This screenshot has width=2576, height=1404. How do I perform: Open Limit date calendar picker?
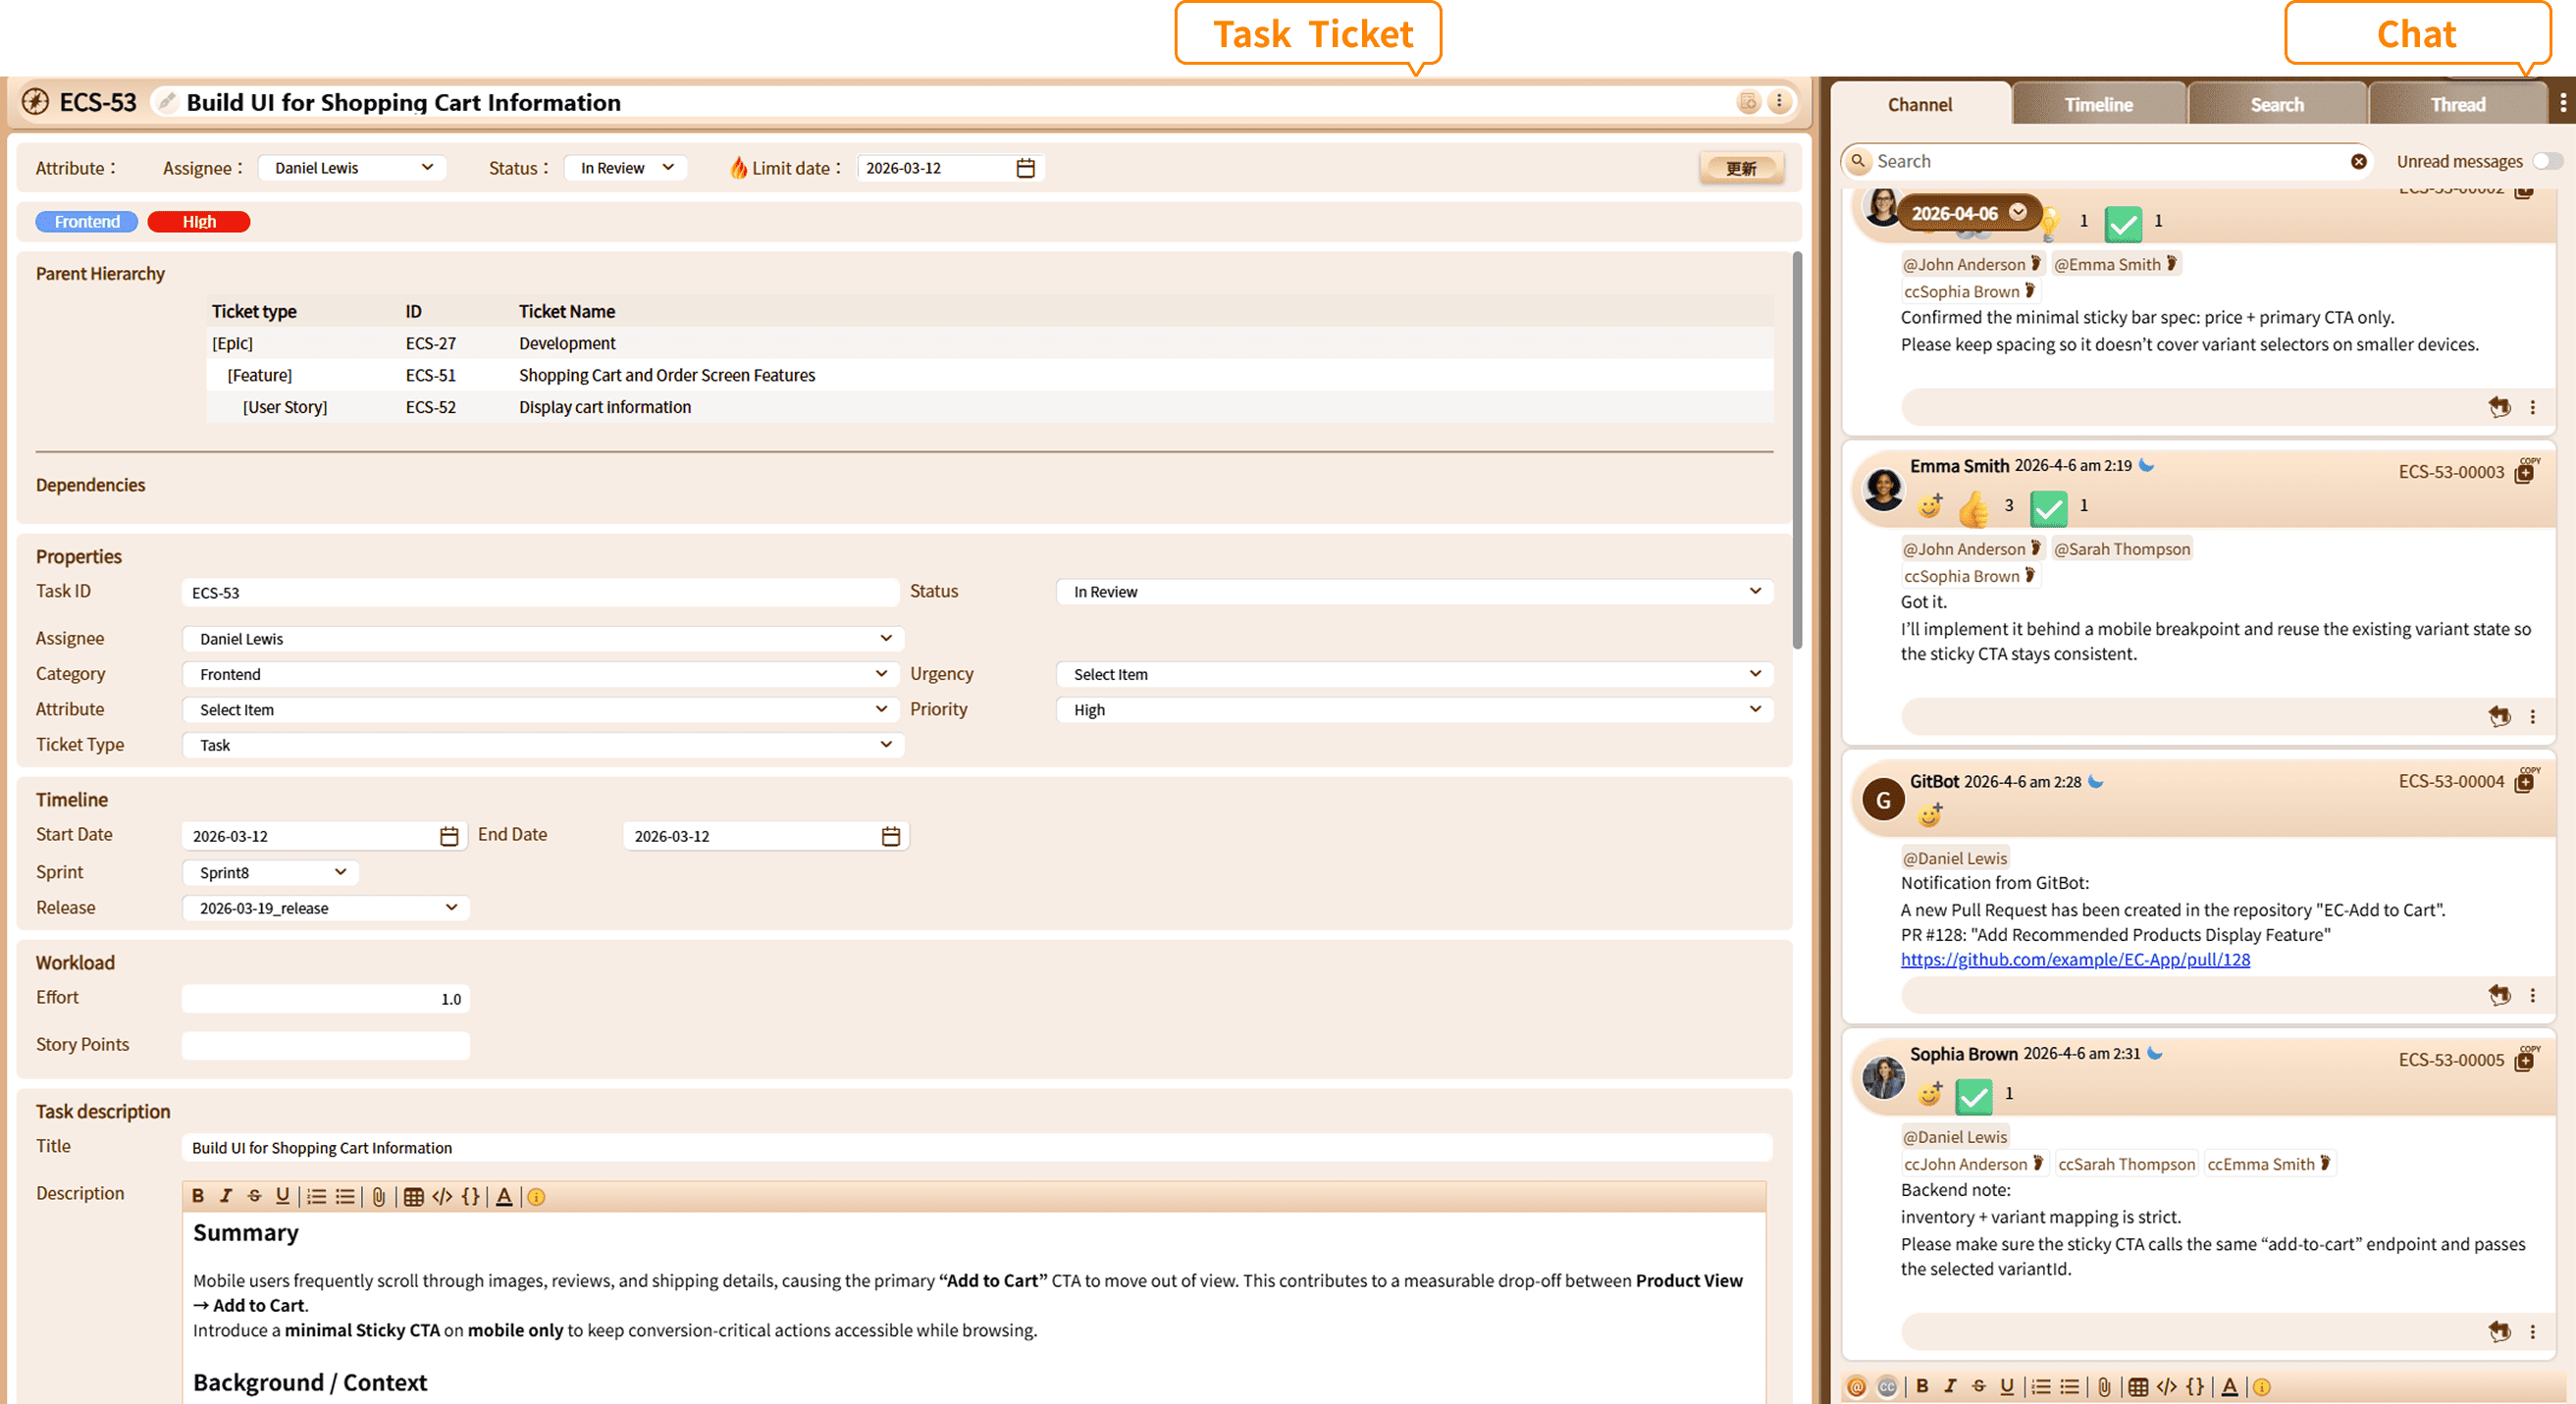1025,168
